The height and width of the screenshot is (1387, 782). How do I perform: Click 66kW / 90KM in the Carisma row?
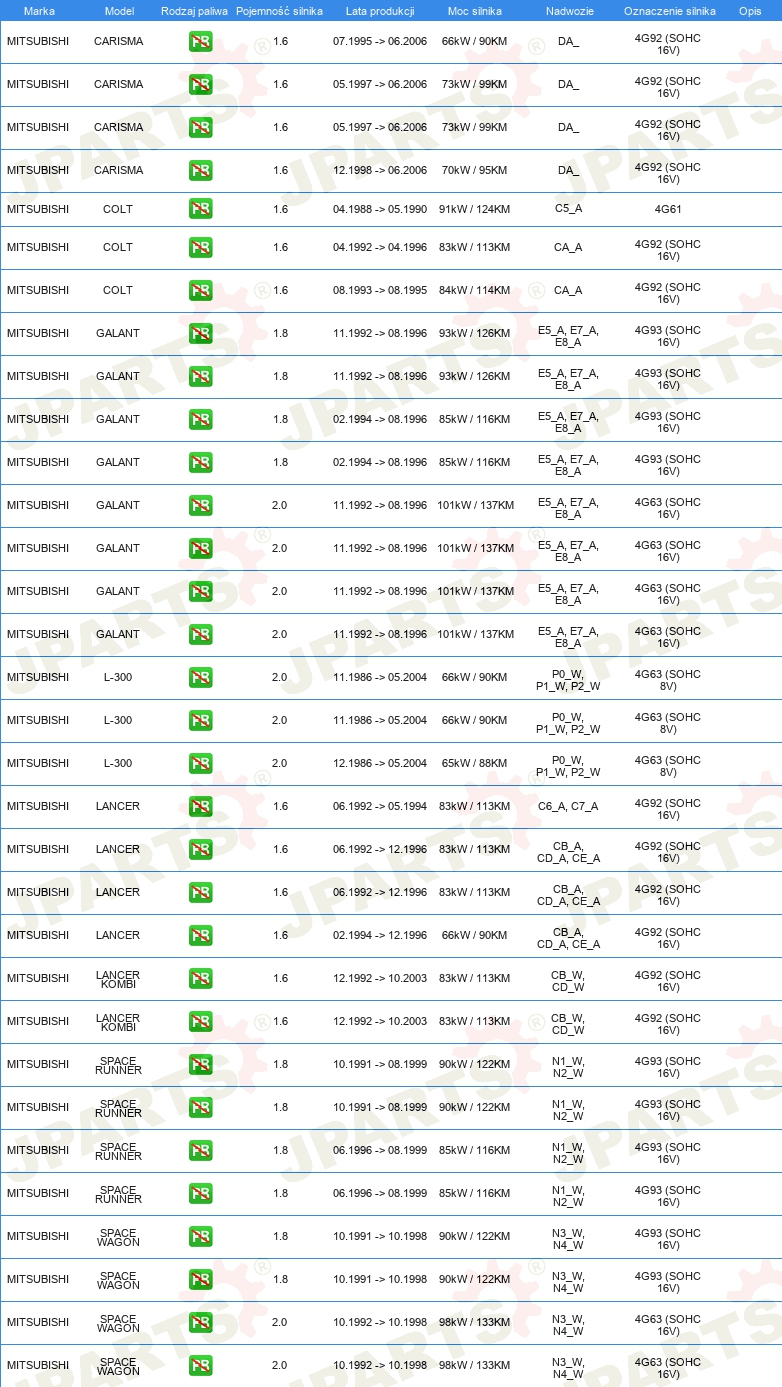[x=475, y=42]
